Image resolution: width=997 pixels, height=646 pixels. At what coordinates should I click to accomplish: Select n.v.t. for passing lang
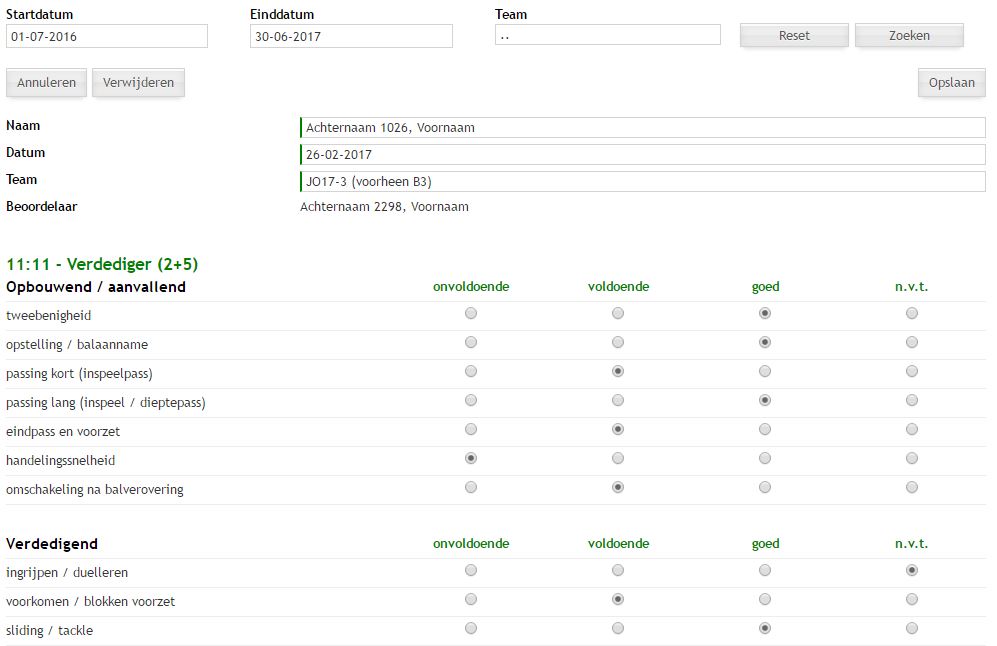tap(912, 401)
